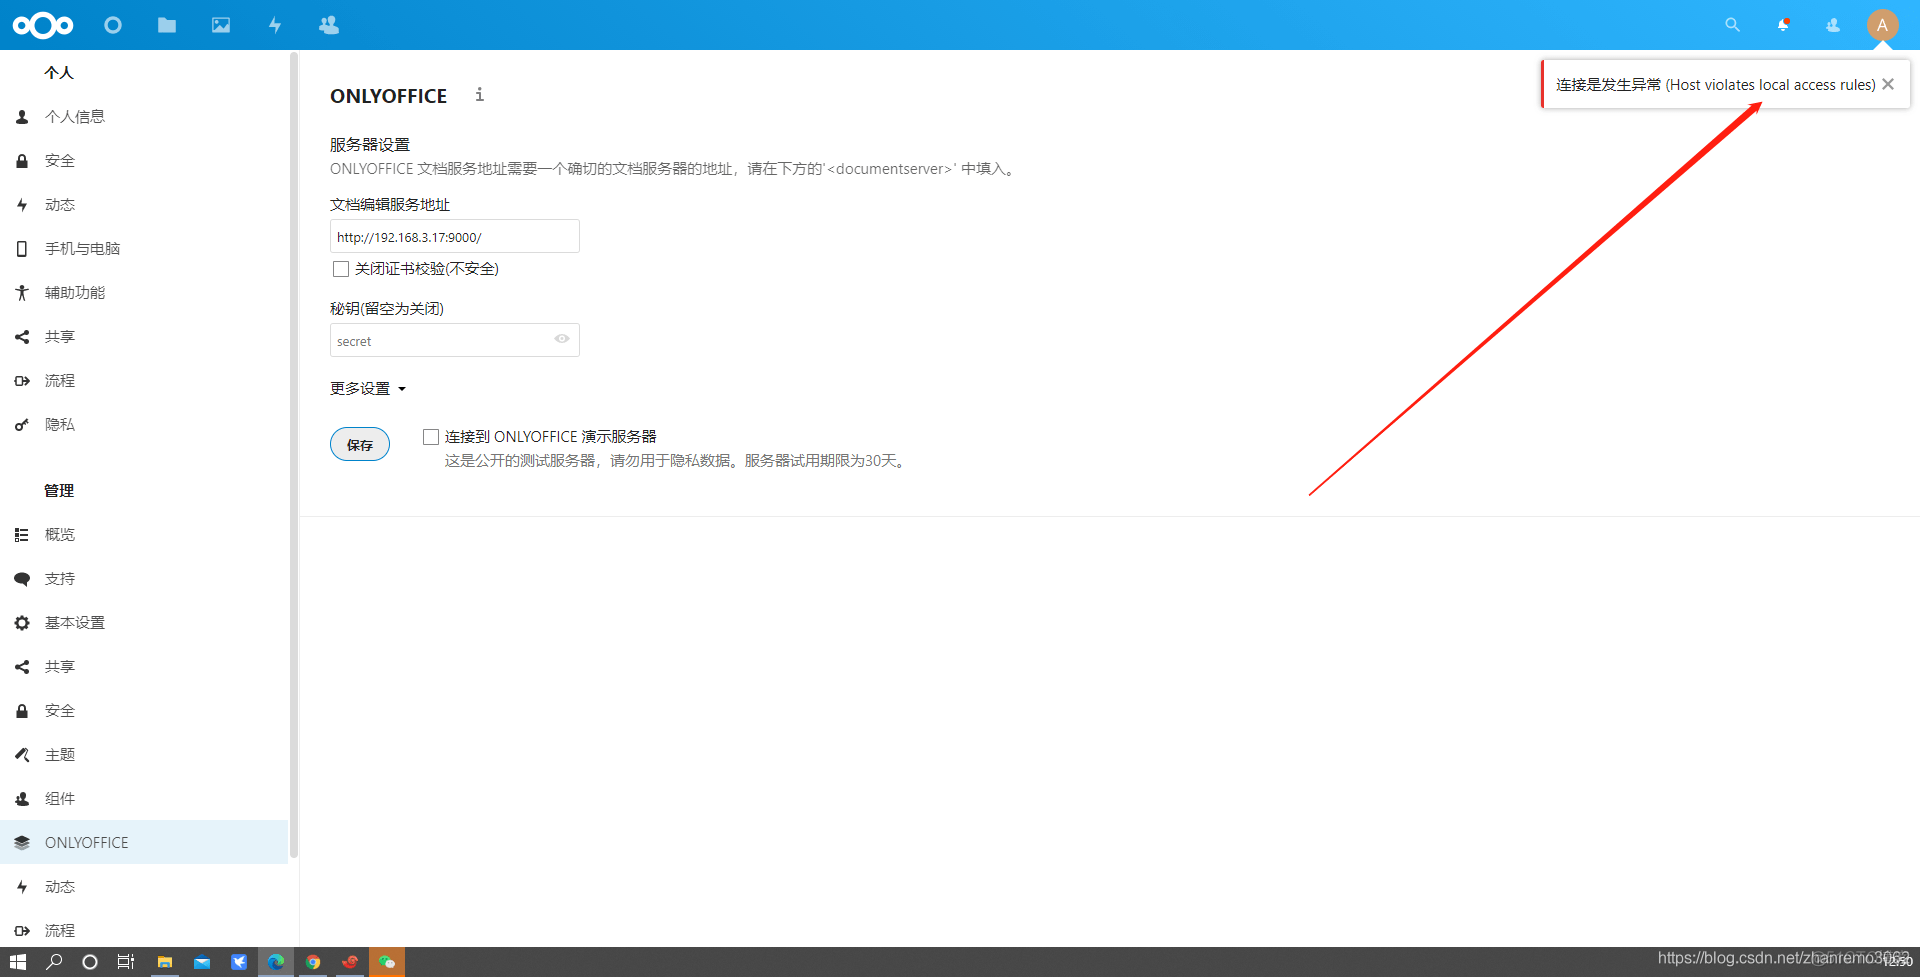
Task: Click the layers icon next to ONLYOFFICE
Action: [x=22, y=843]
